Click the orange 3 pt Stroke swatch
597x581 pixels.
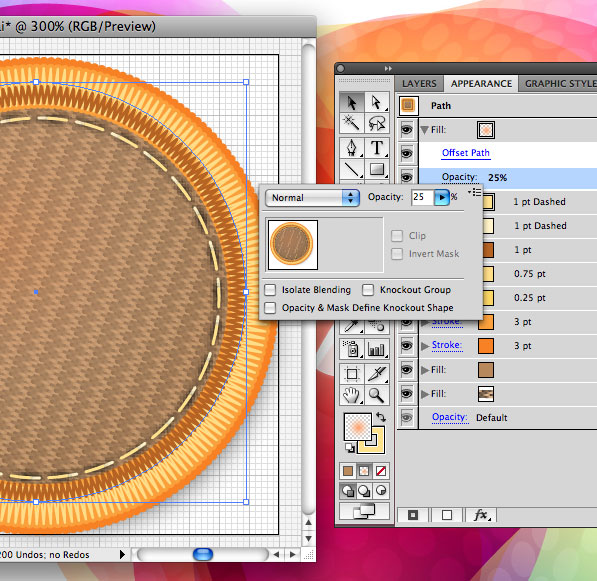pos(486,346)
